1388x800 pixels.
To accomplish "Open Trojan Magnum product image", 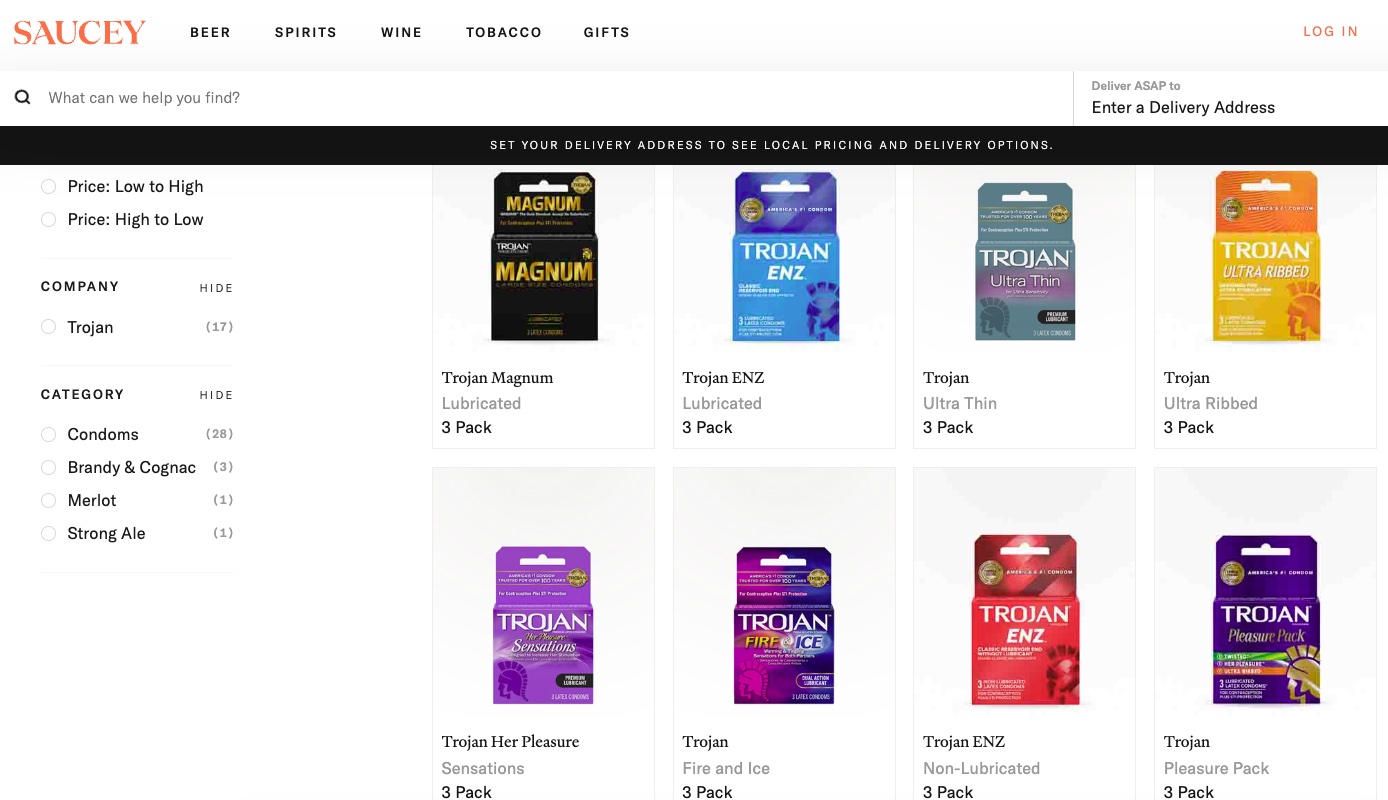I will click(x=544, y=256).
